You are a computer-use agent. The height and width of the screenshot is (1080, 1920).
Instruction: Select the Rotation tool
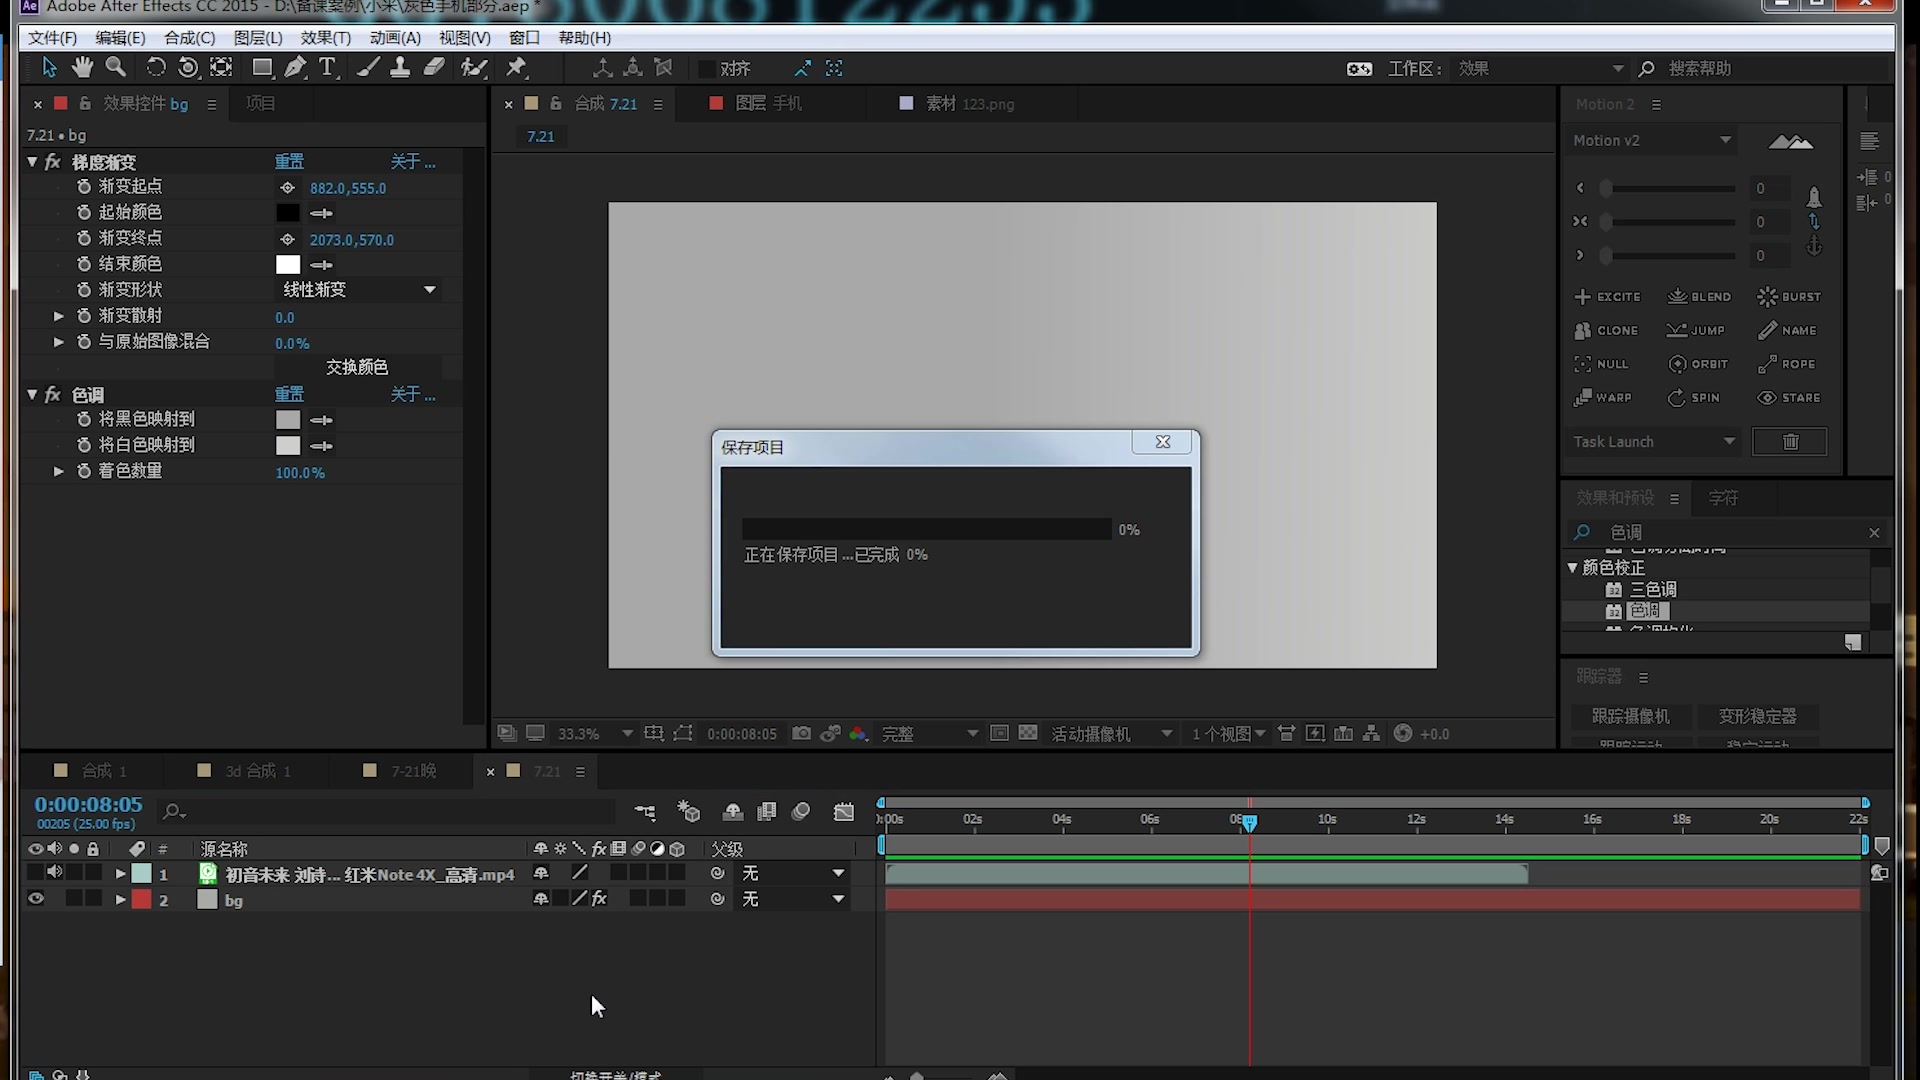[156, 67]
